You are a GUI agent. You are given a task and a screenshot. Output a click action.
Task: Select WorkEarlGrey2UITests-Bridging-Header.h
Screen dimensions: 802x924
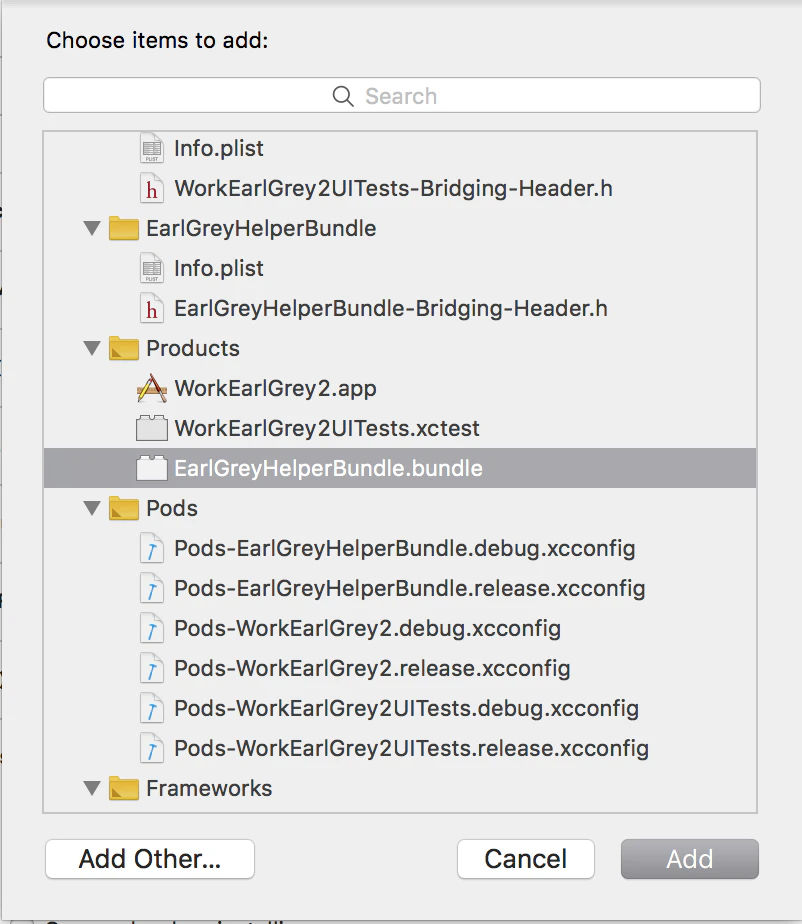pyautogui.click(x=400, y=189)
